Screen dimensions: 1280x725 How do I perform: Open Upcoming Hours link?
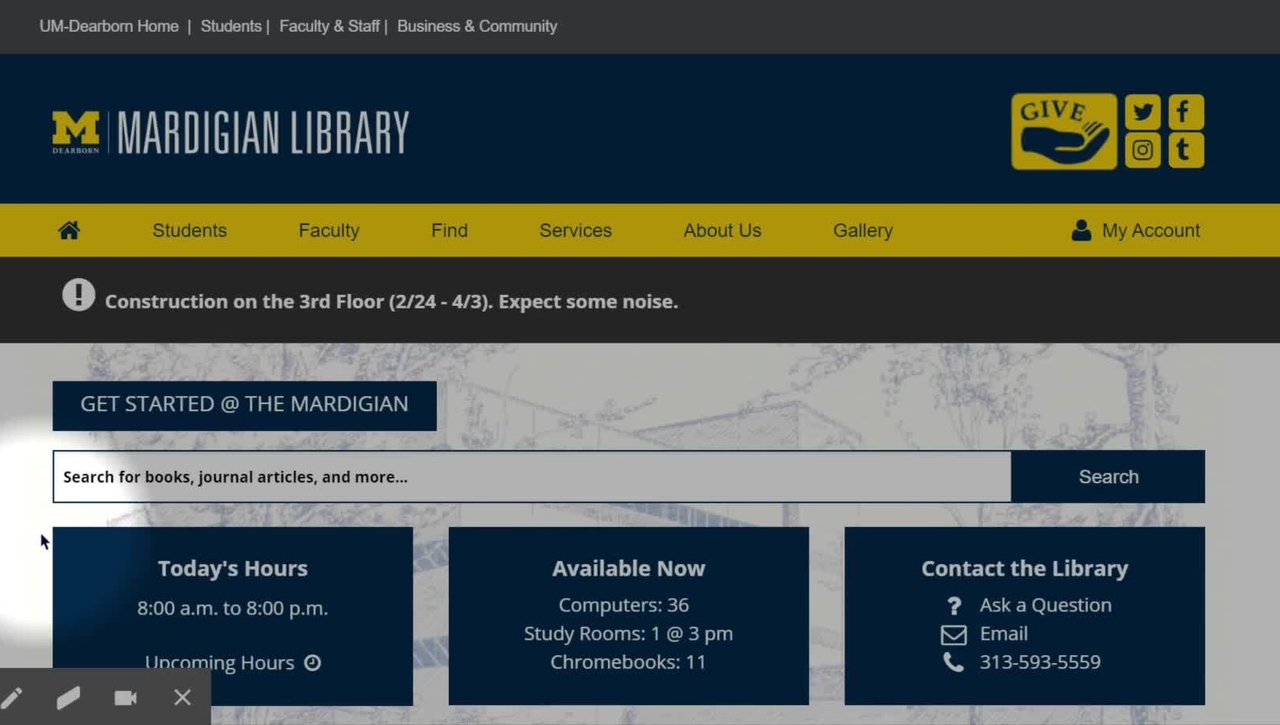(219, 662)
